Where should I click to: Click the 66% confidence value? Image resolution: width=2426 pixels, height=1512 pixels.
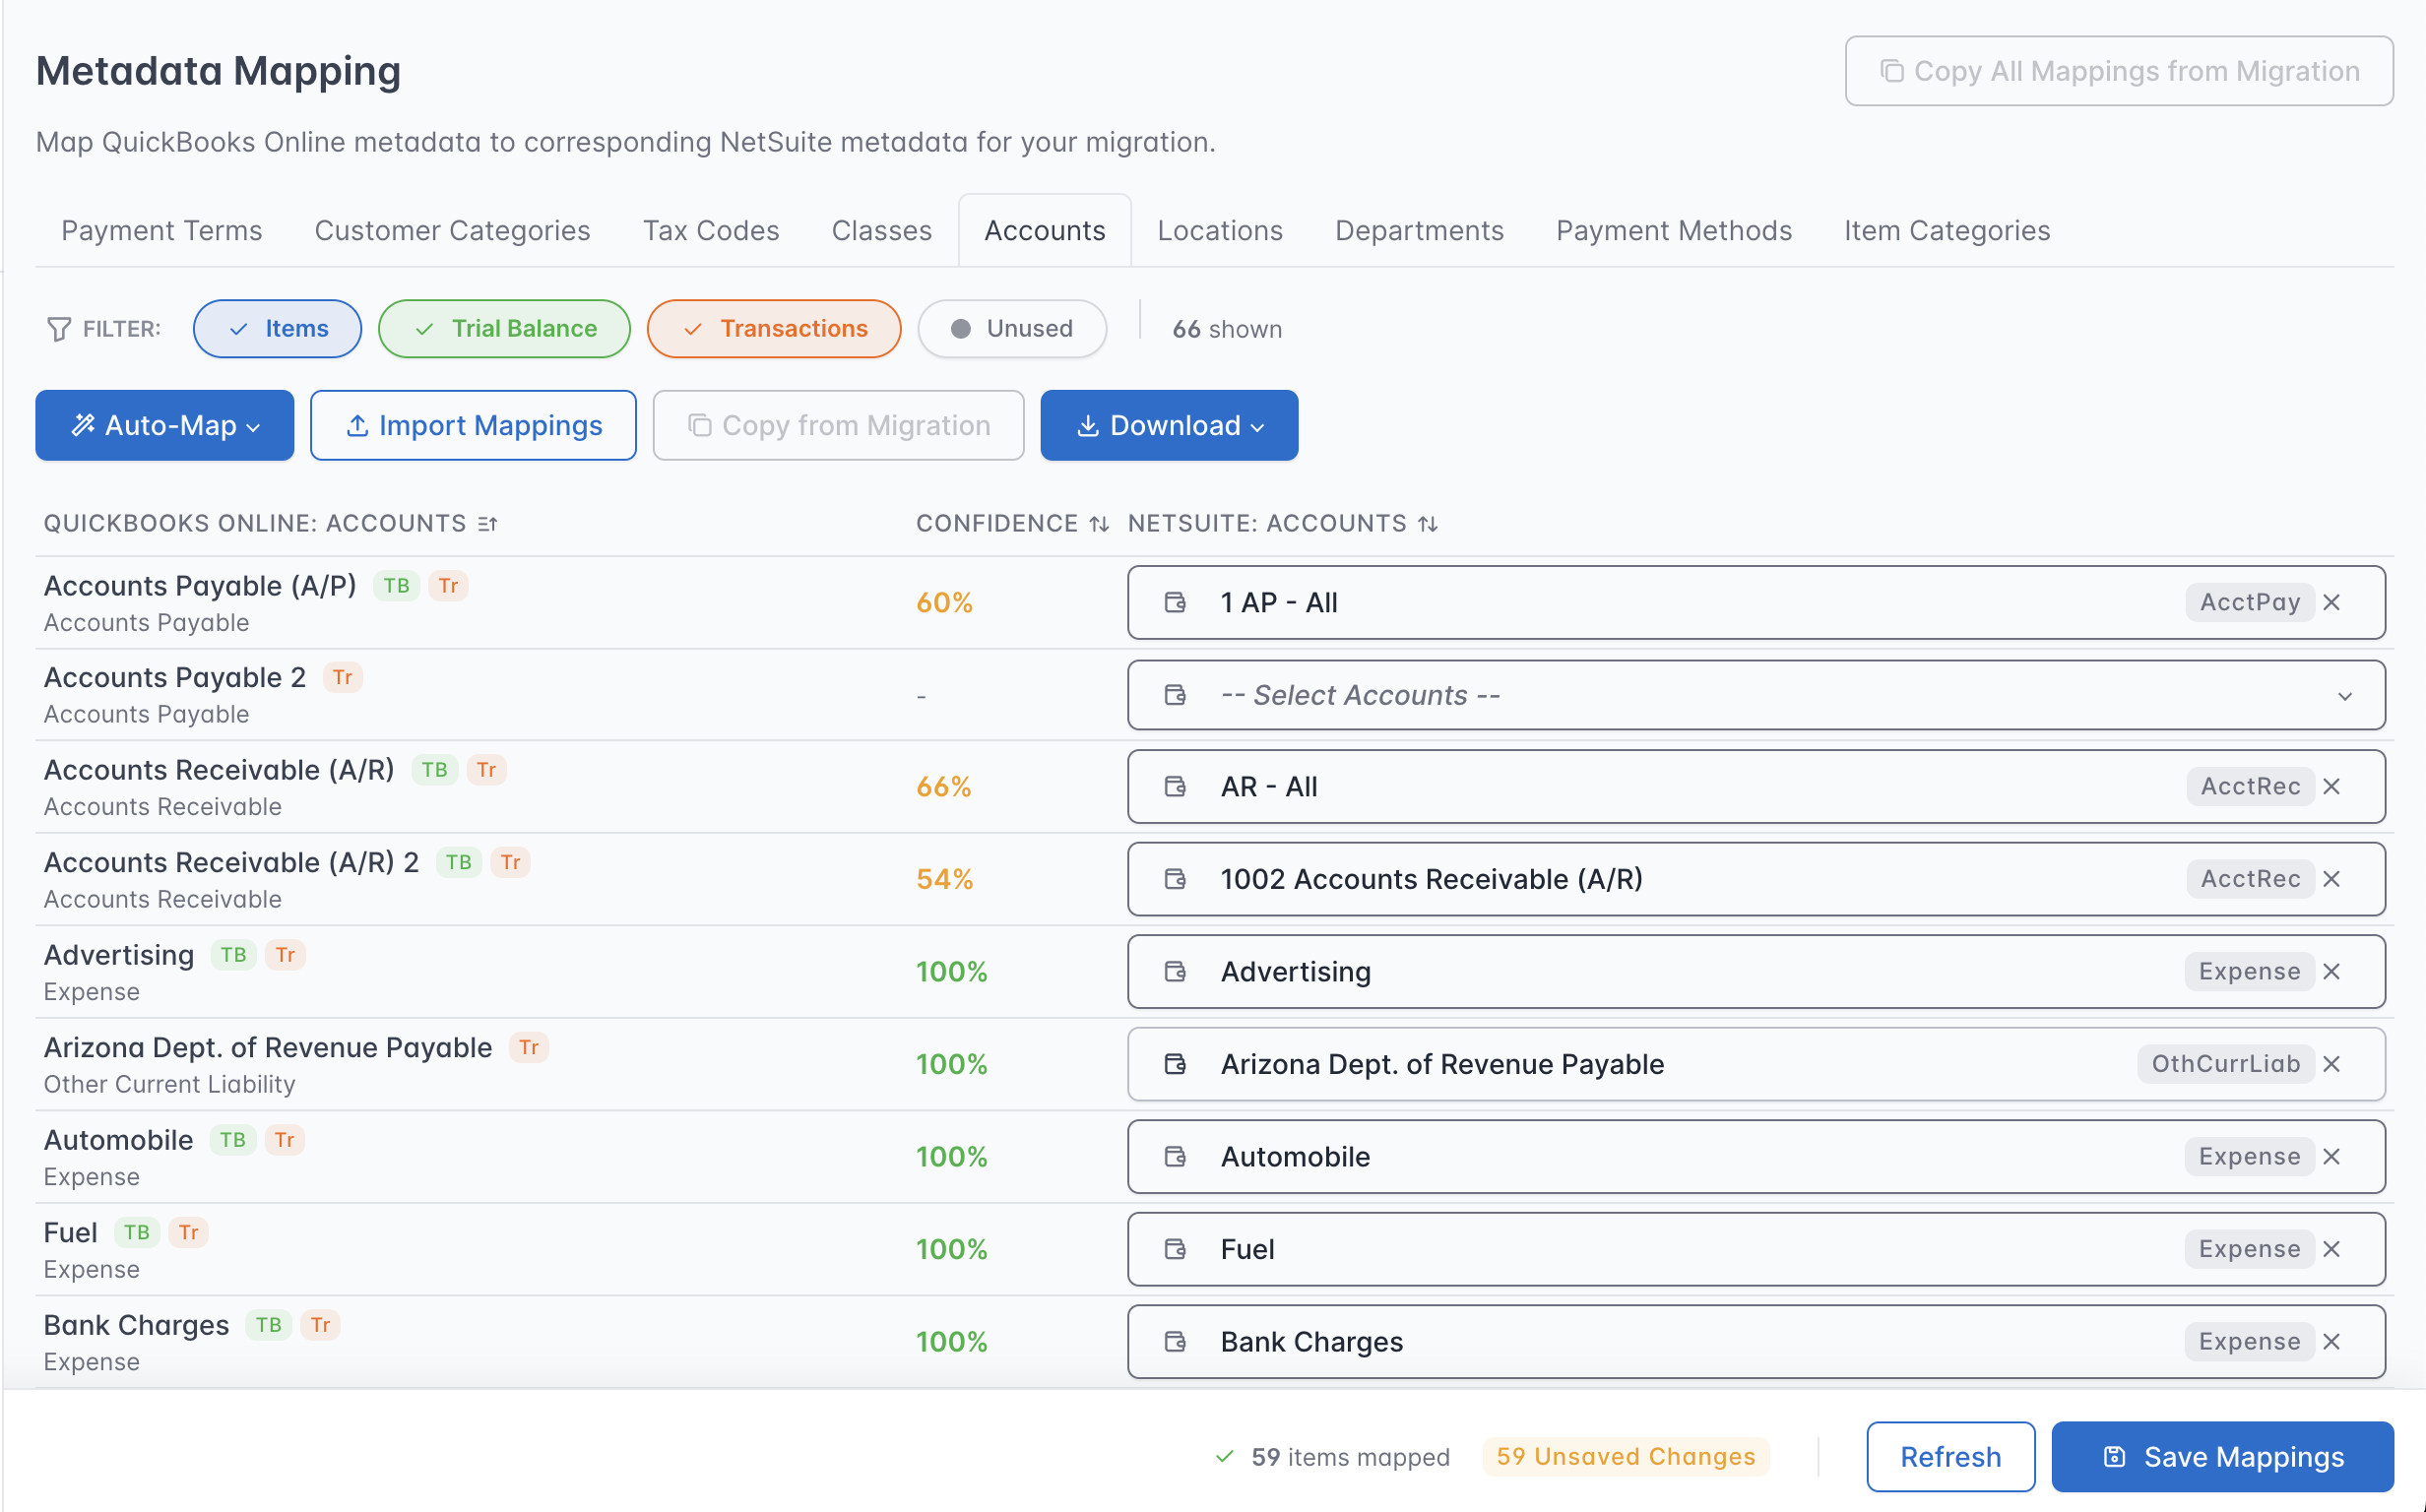point(944,787)
